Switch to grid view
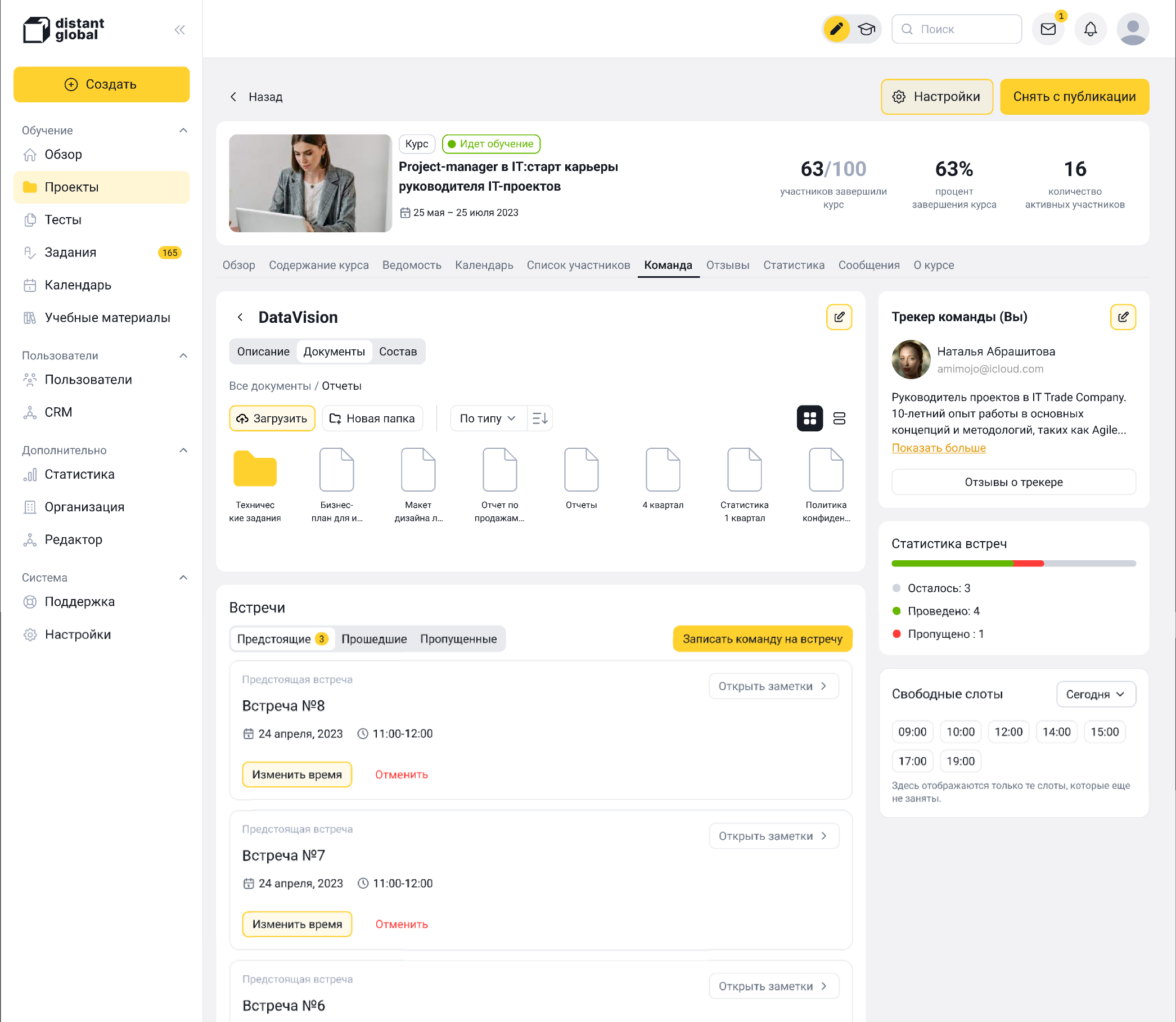The width and height of the screenshot is (1176, 1022). point(810,418)
